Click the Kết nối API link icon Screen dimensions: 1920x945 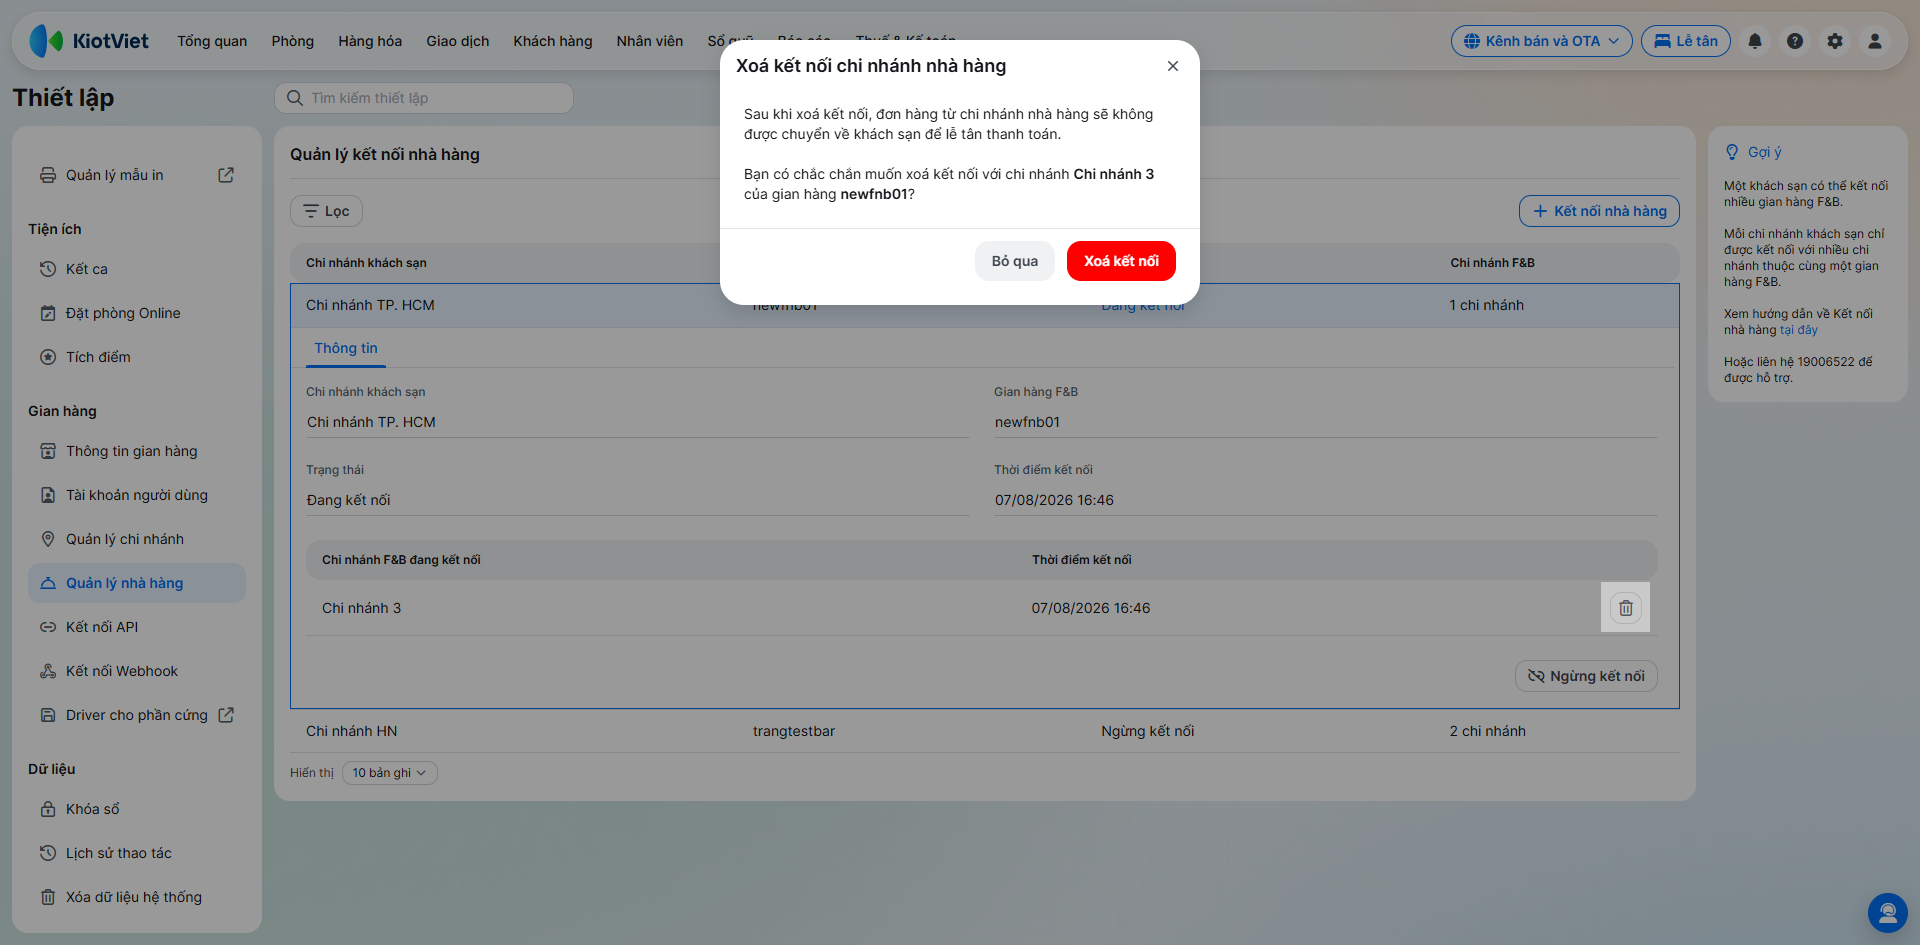[48, 627]
